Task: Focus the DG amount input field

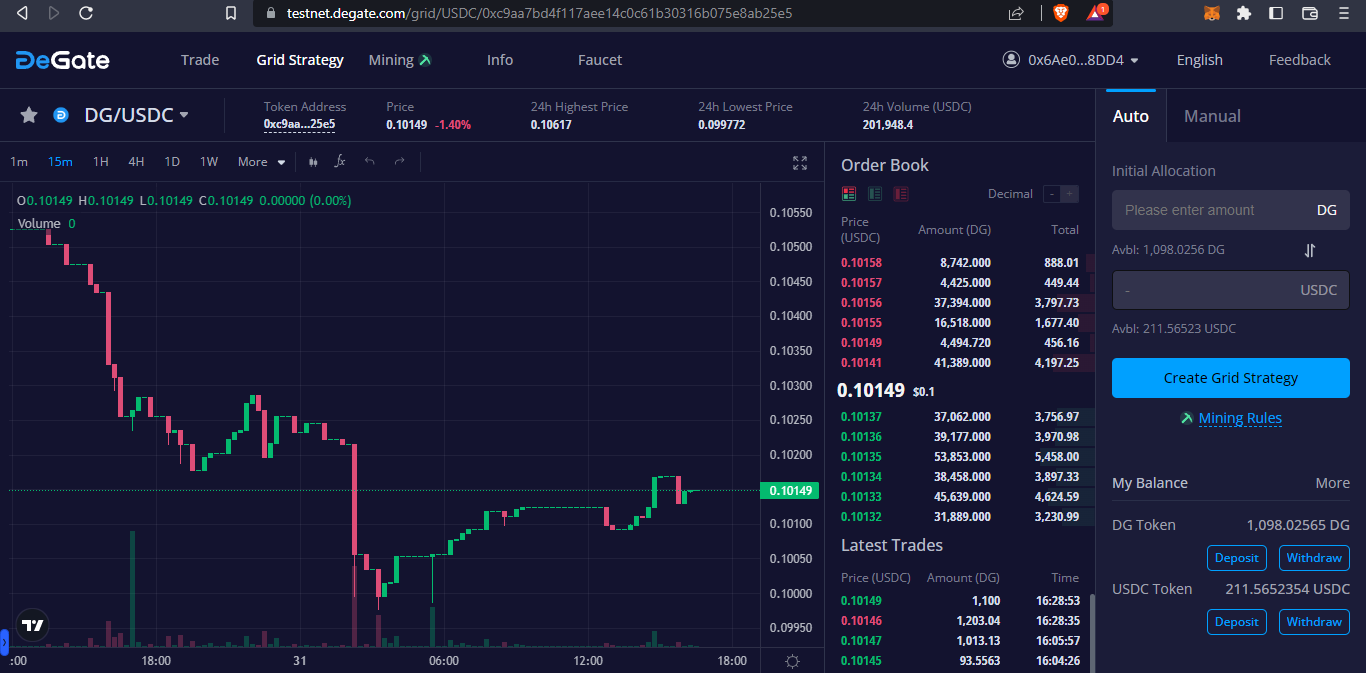Action: click(1231, 210)
